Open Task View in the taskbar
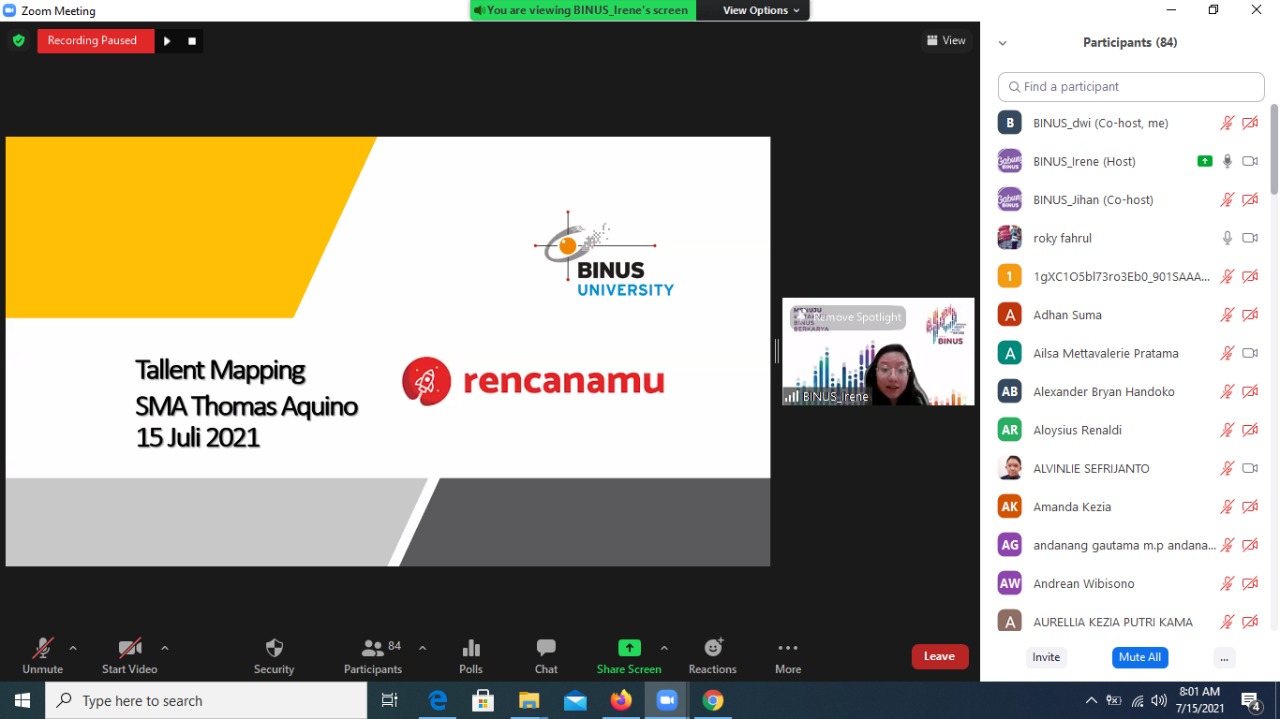This screenshot has width=1280, height=719. [390, 700]
